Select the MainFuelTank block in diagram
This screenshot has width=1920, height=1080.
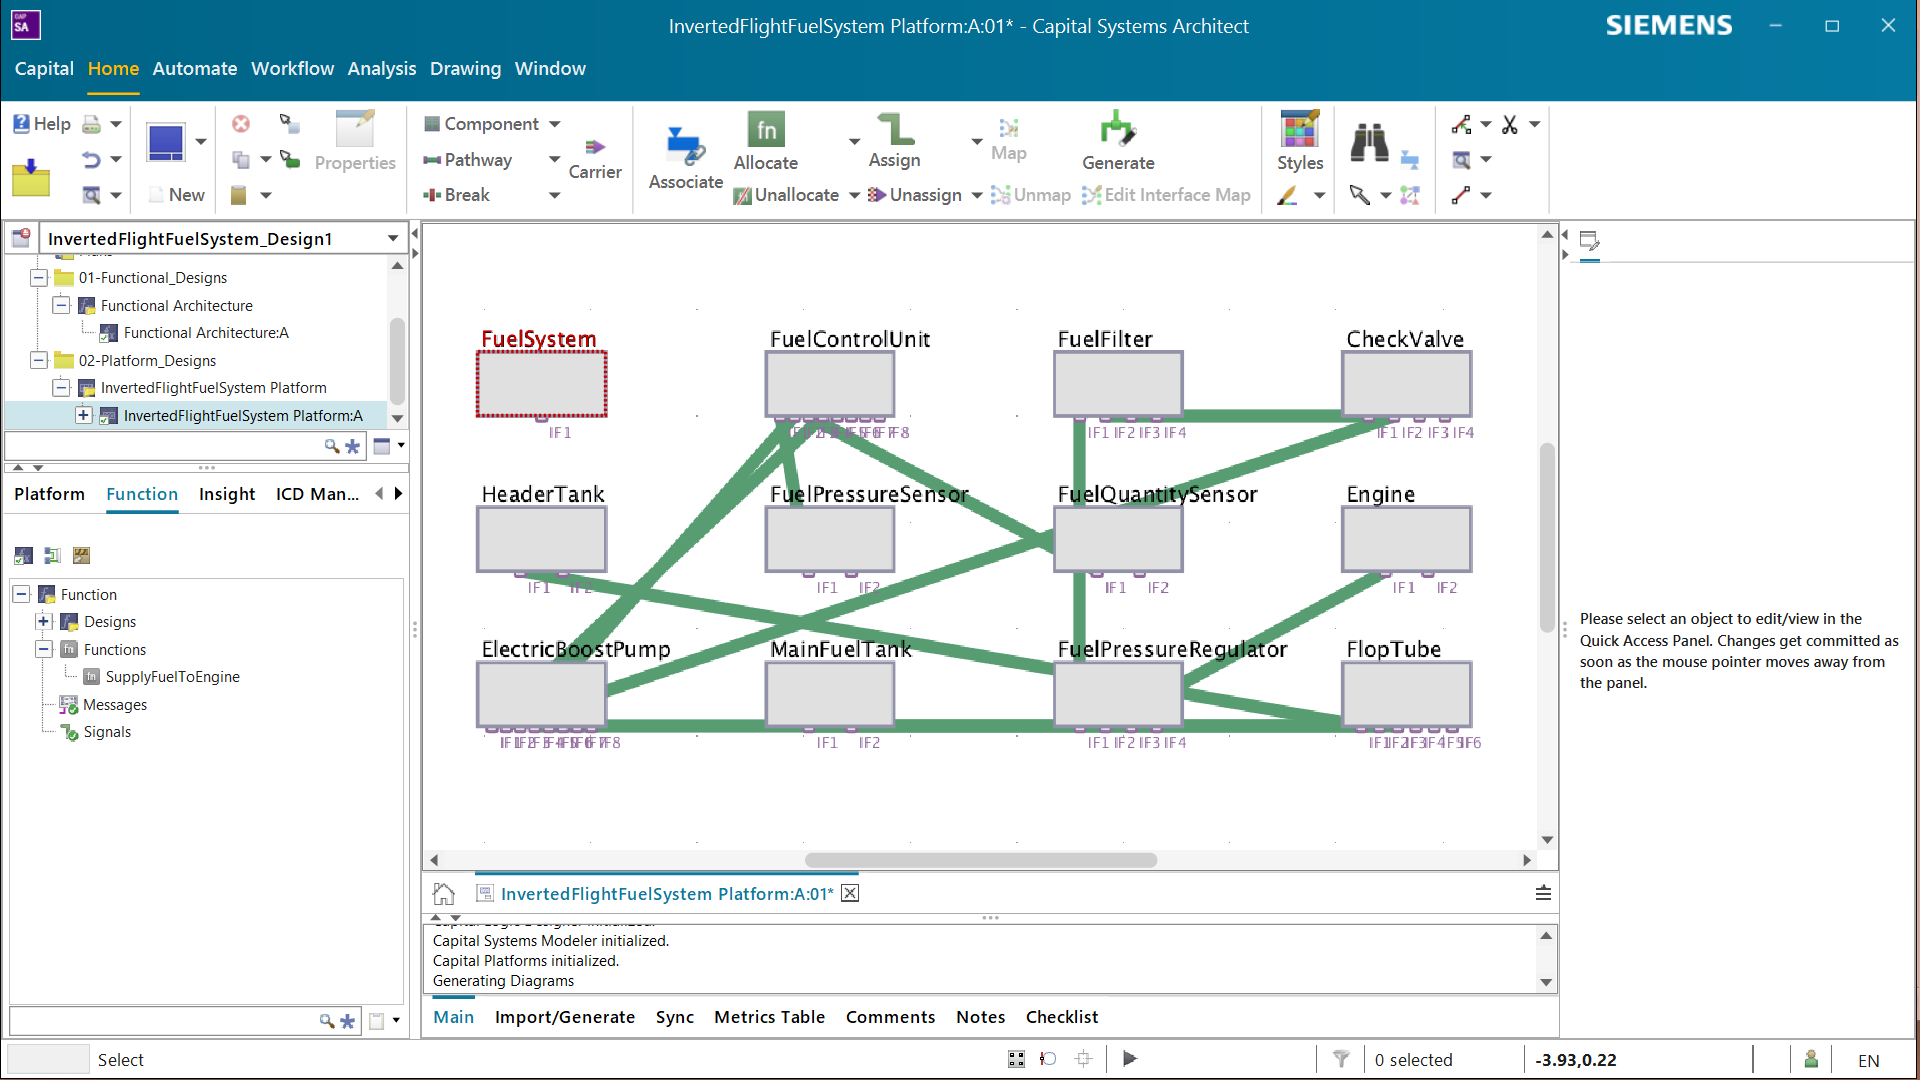(x=830, y=694)
